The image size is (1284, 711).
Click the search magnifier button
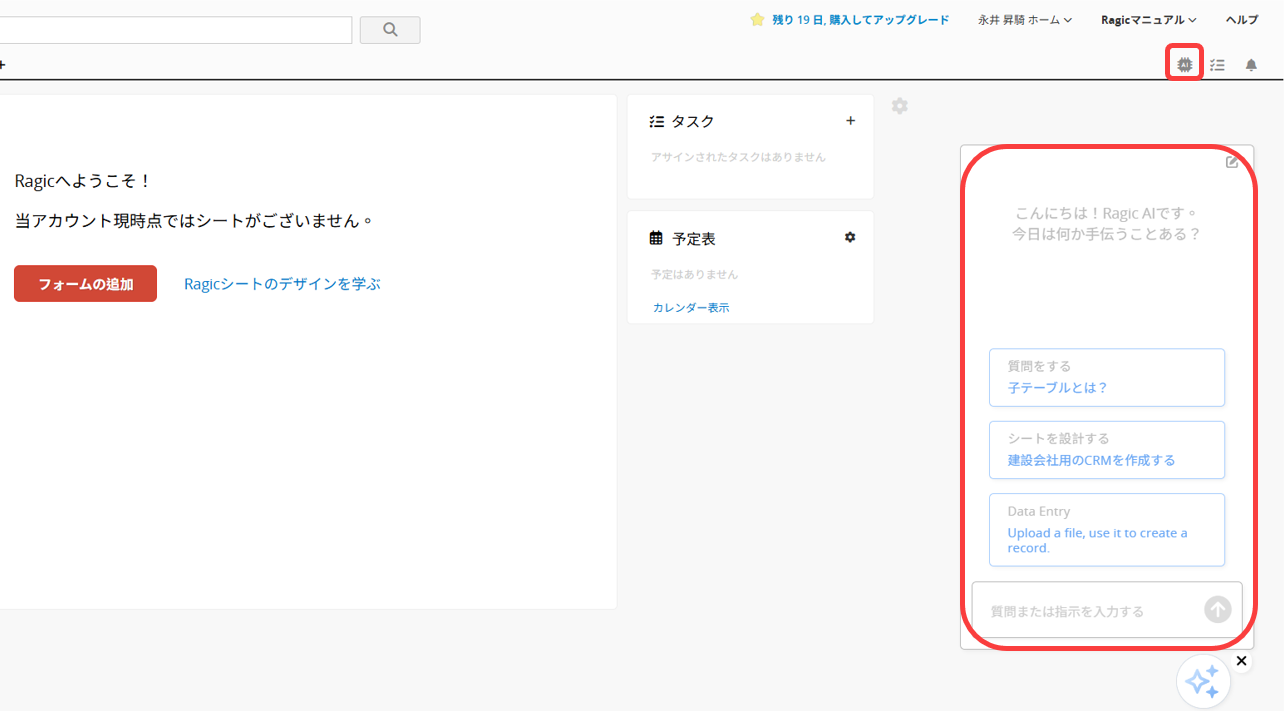(390, 30)
